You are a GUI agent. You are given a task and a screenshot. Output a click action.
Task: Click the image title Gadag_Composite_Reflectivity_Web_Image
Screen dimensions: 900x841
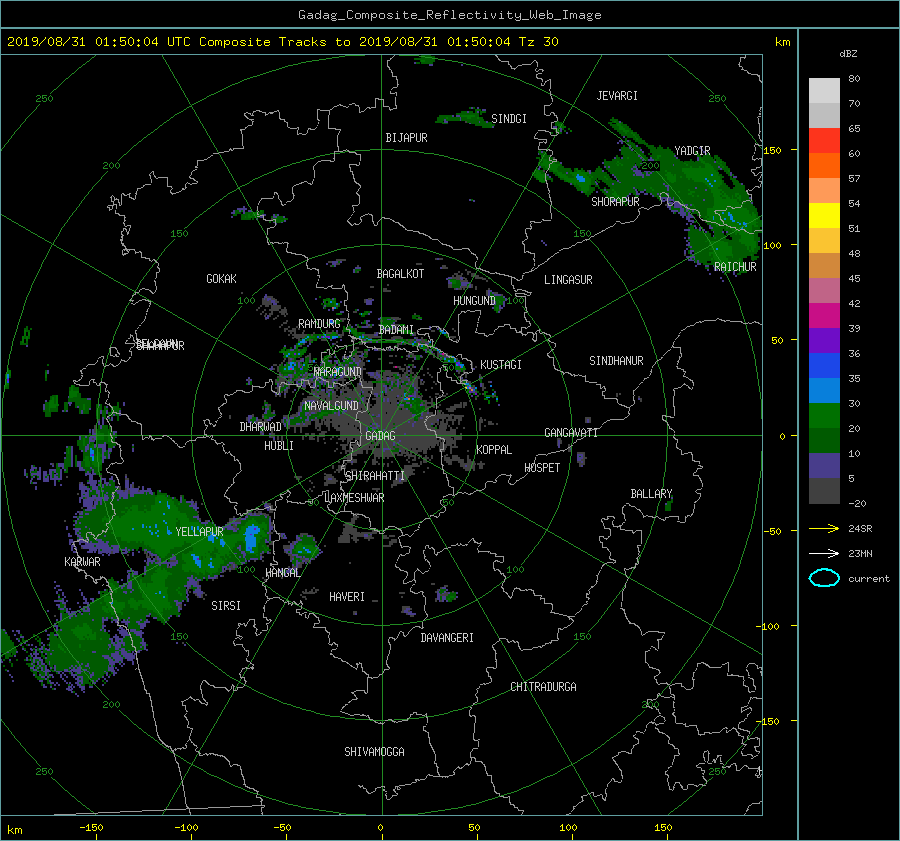pos(449,15)
